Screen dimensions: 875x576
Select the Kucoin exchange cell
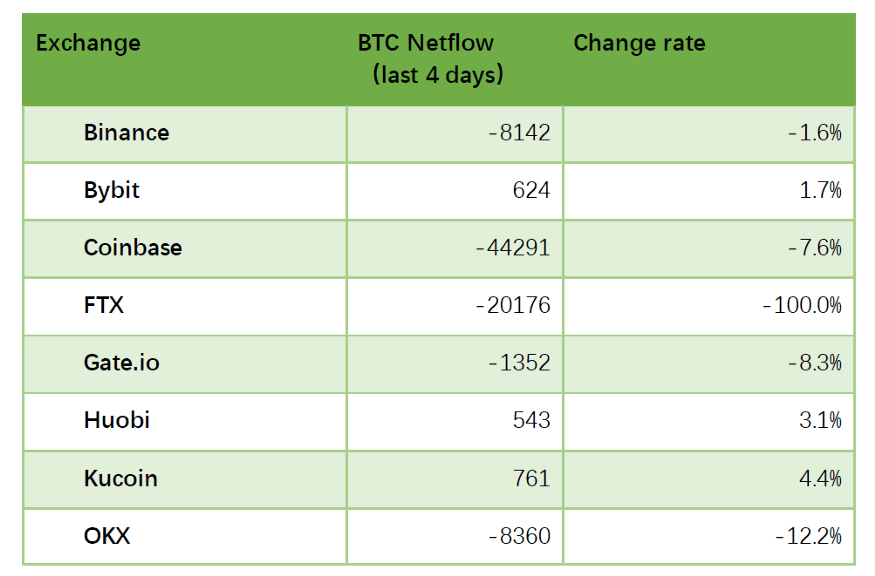[x=120, y=478]
